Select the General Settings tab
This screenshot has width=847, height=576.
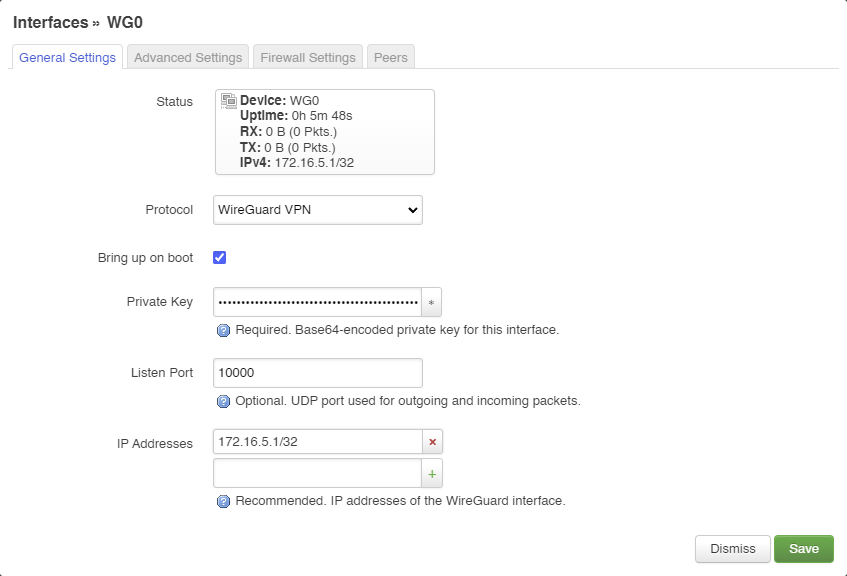[67, 57]
